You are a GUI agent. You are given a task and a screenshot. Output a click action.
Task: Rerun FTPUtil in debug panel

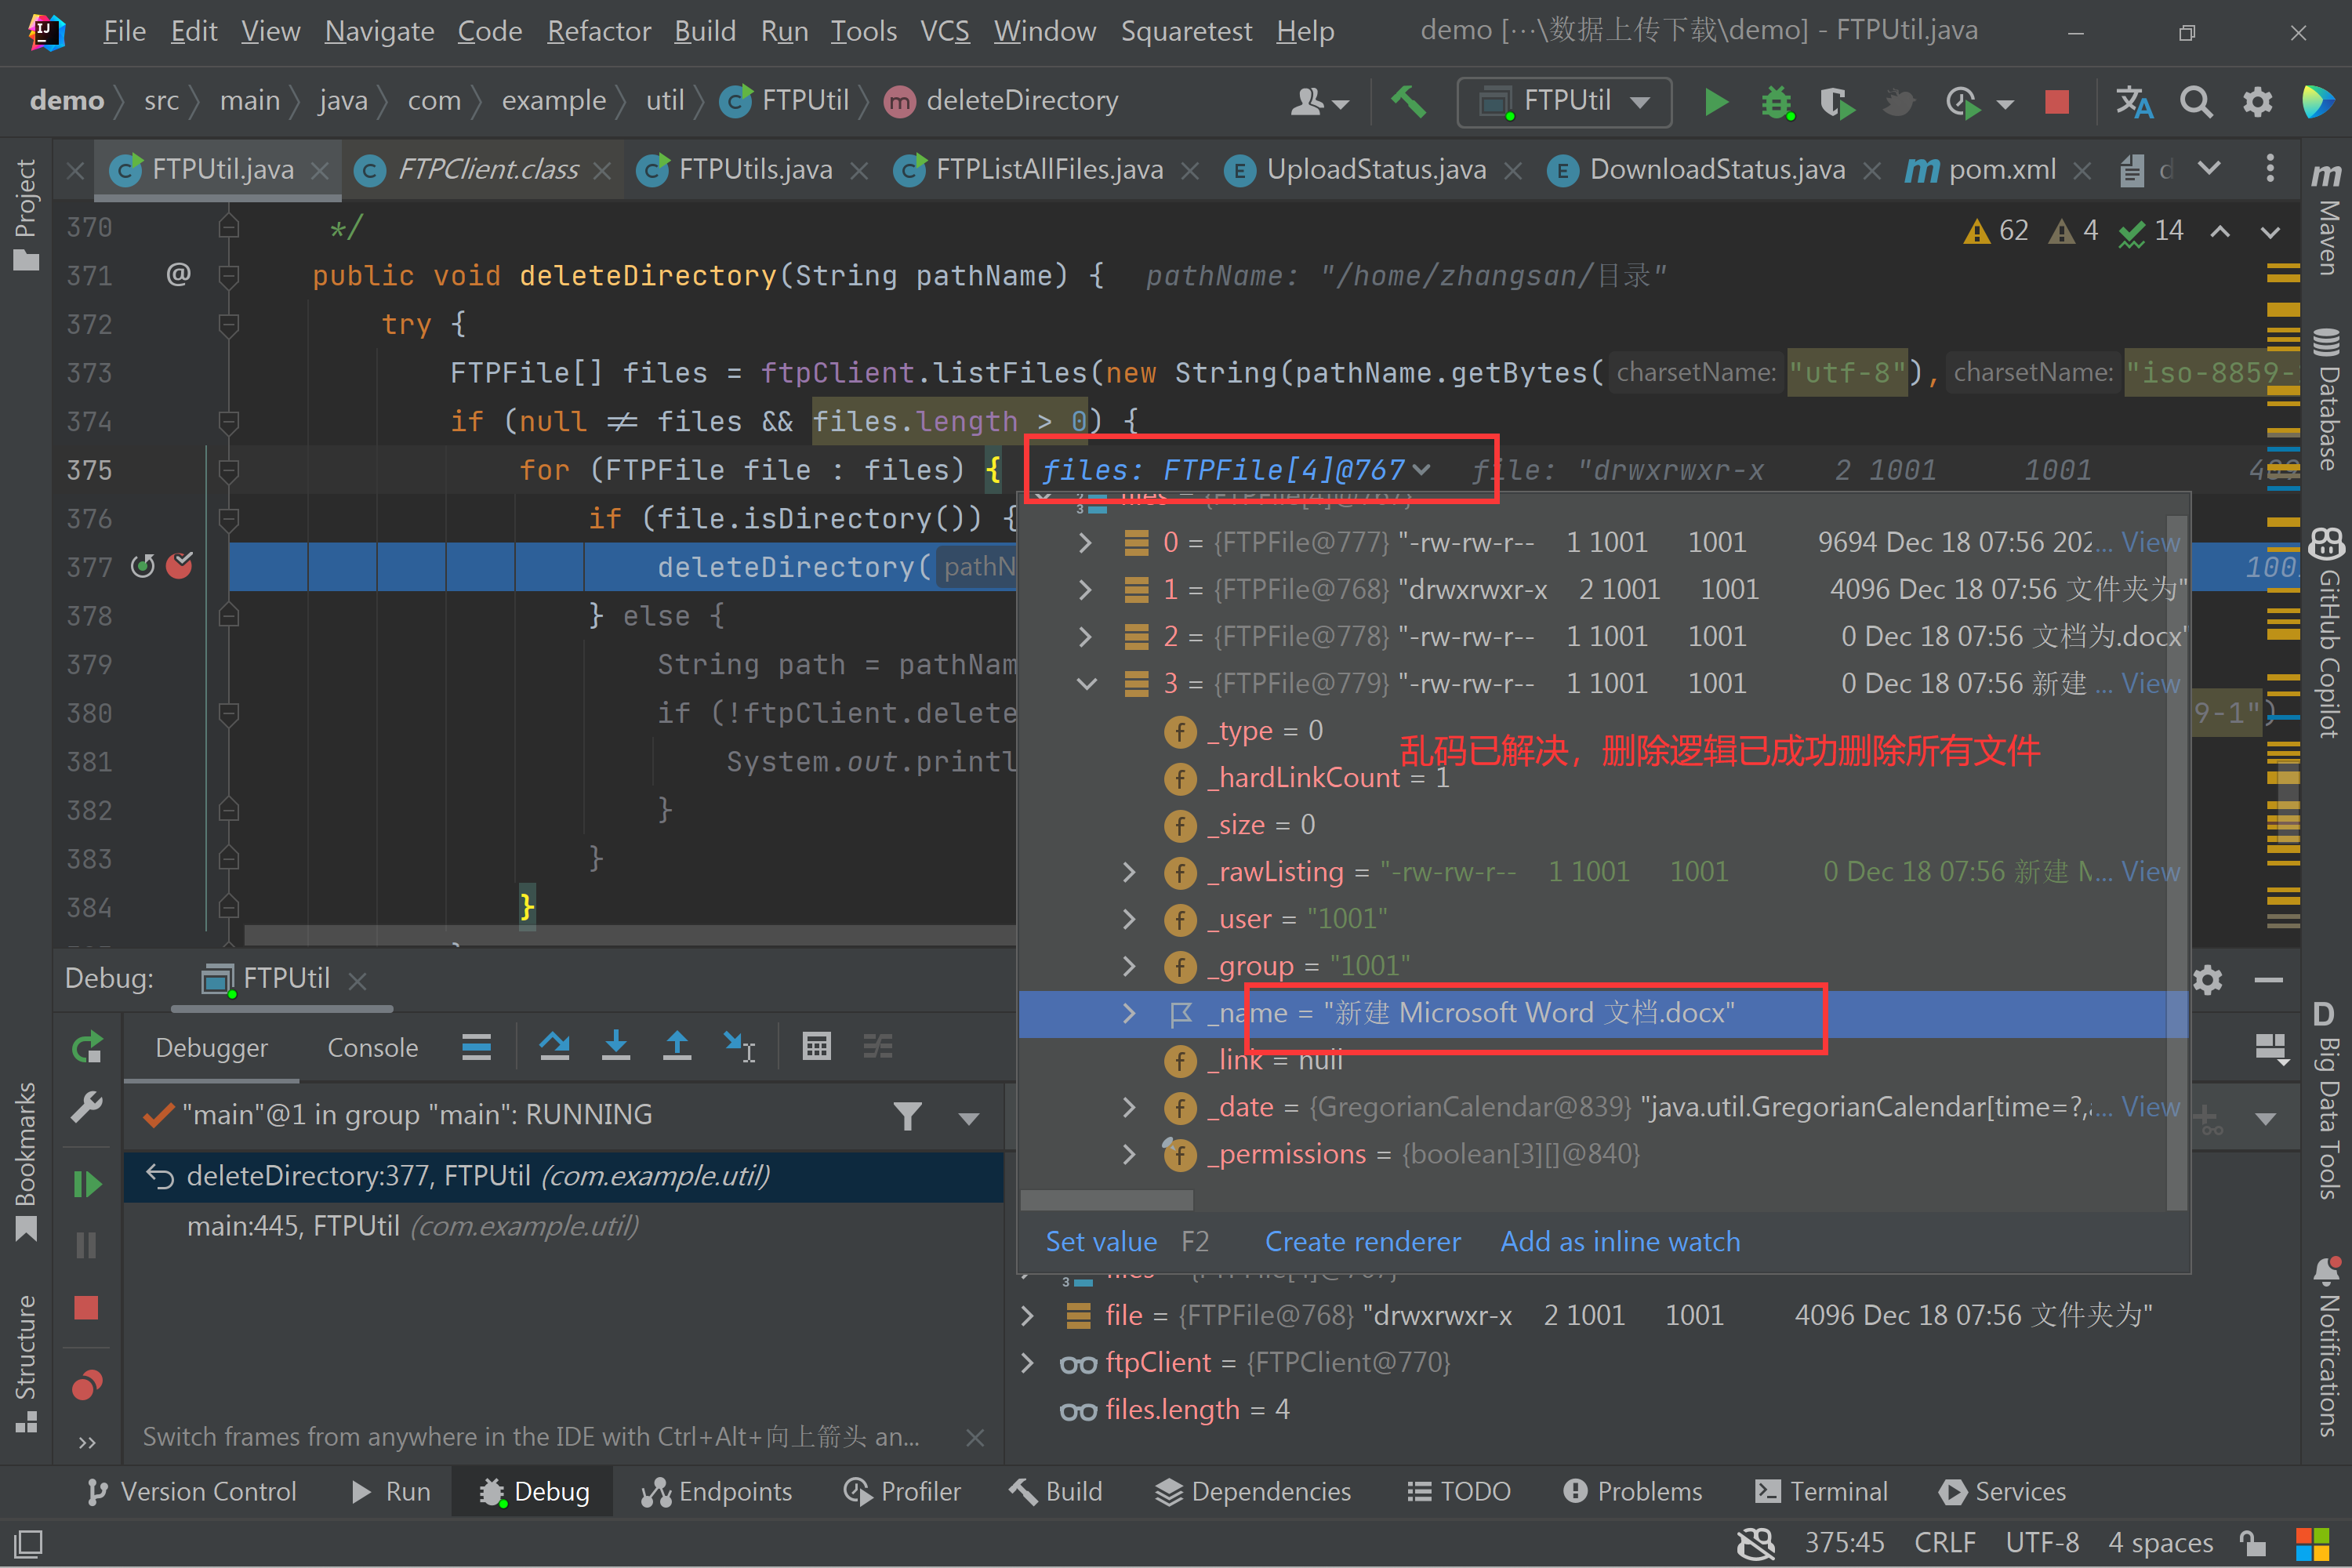click(x=87, y=1047)
